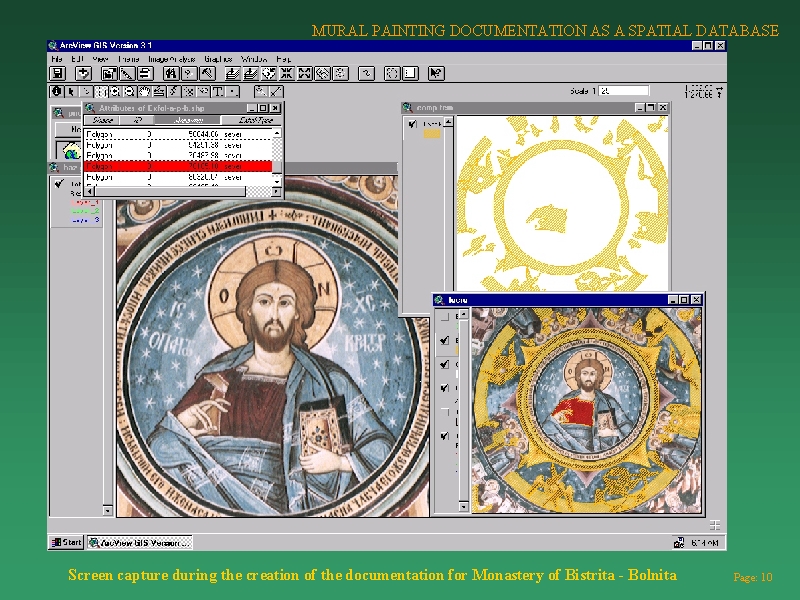The height and width of the screenshot is (600, 800).
Task: Open the Image Analysis menu
Action: click(172, 59)
